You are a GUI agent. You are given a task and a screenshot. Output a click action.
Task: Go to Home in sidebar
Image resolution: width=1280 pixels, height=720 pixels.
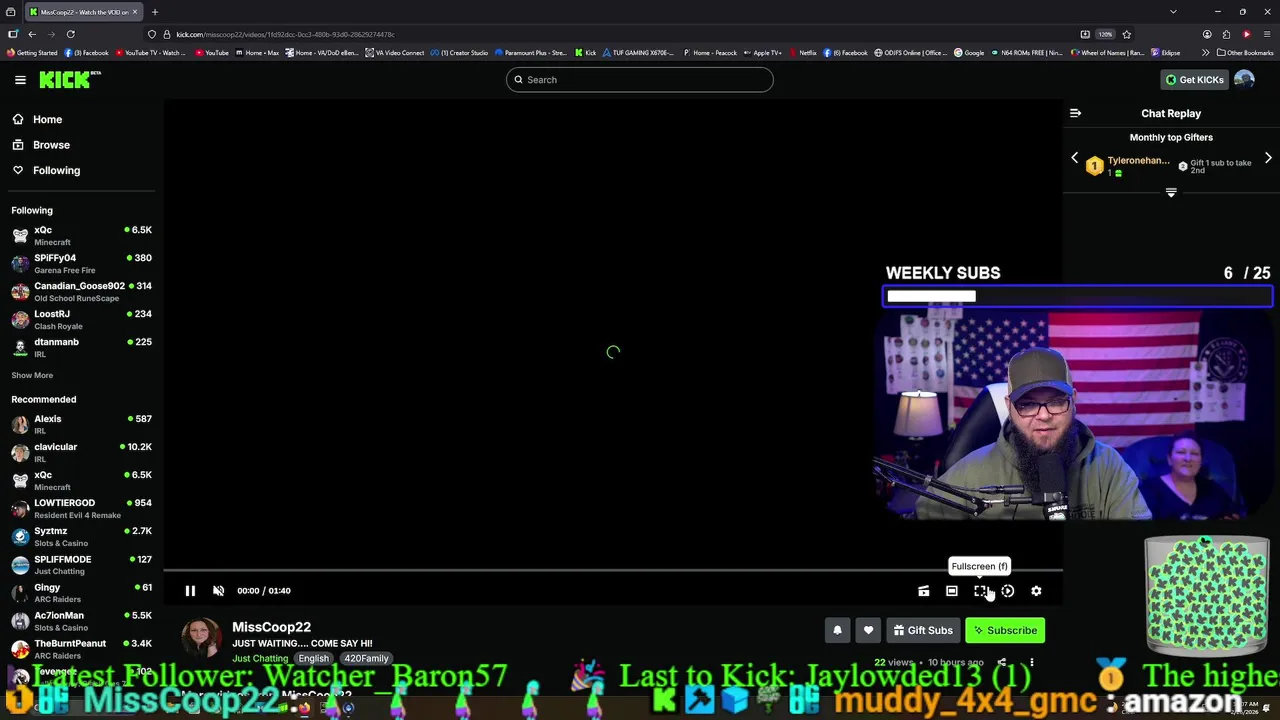(47, 119)
